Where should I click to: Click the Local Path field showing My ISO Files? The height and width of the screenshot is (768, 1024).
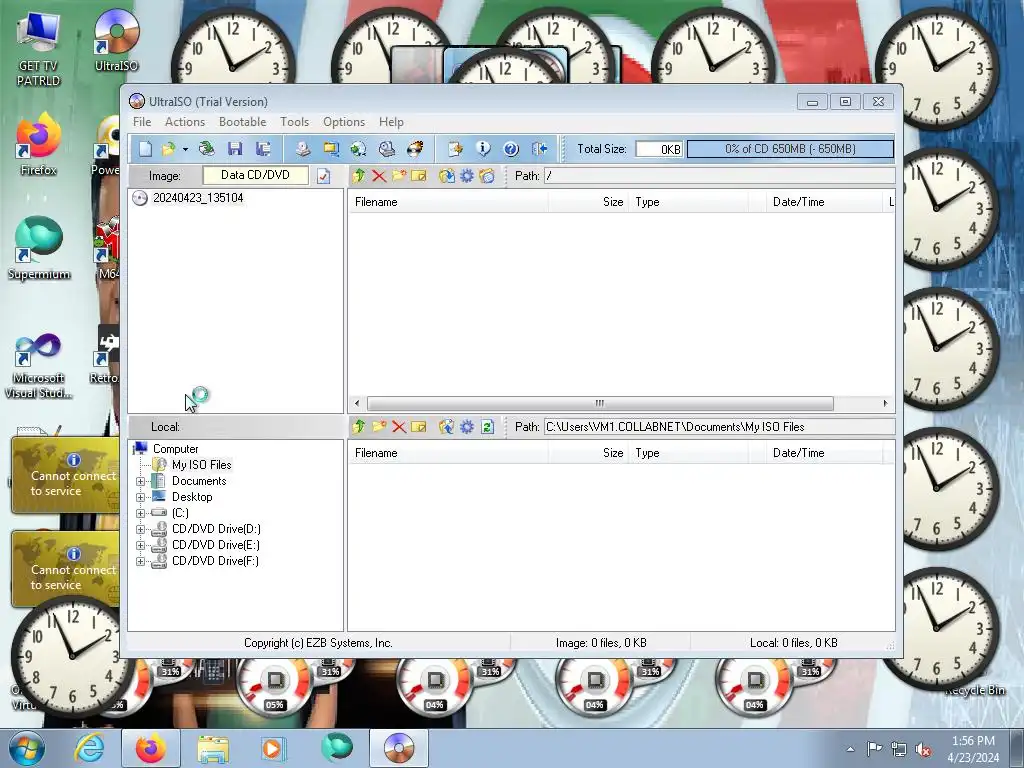[x=719, y=427]
